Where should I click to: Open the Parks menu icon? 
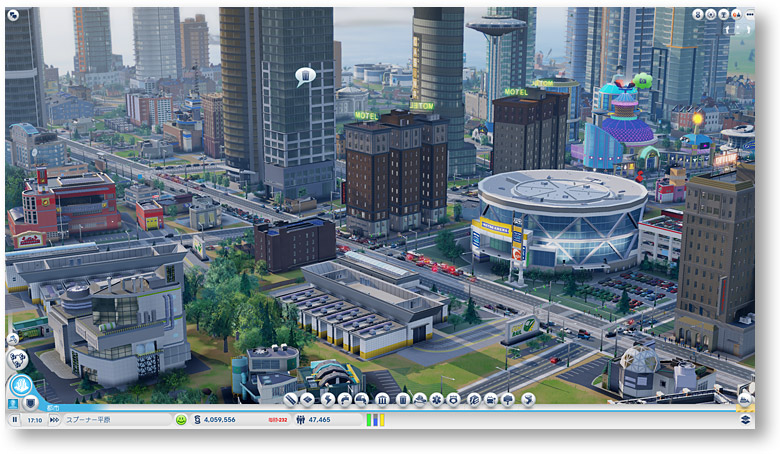510,400
